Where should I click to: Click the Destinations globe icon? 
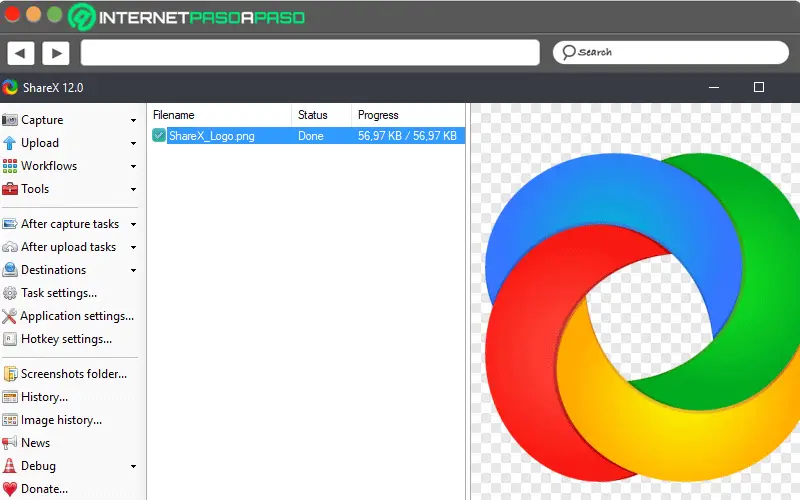[x=10, y=270]
